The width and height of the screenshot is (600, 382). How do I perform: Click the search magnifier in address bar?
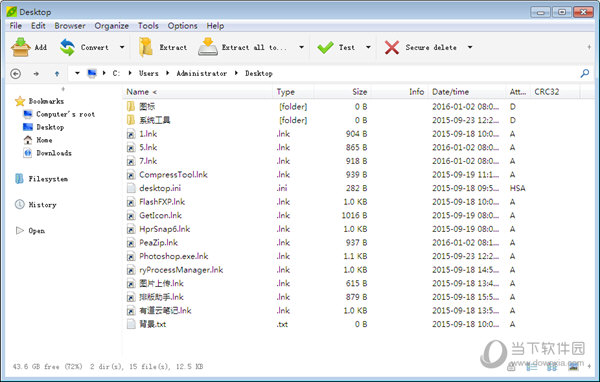click(585, 73)
